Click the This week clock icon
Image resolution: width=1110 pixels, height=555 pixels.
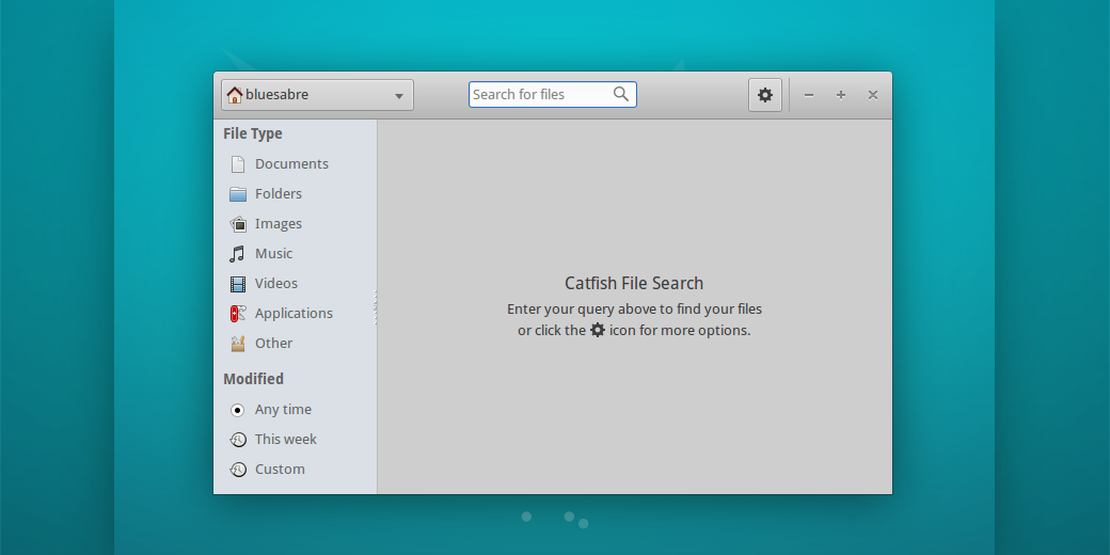coord(238,440)
